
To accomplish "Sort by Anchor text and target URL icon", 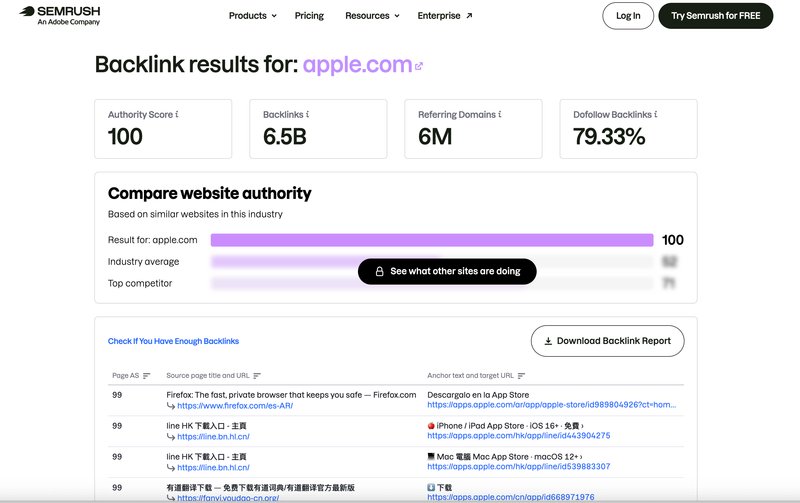I will 521,376.
